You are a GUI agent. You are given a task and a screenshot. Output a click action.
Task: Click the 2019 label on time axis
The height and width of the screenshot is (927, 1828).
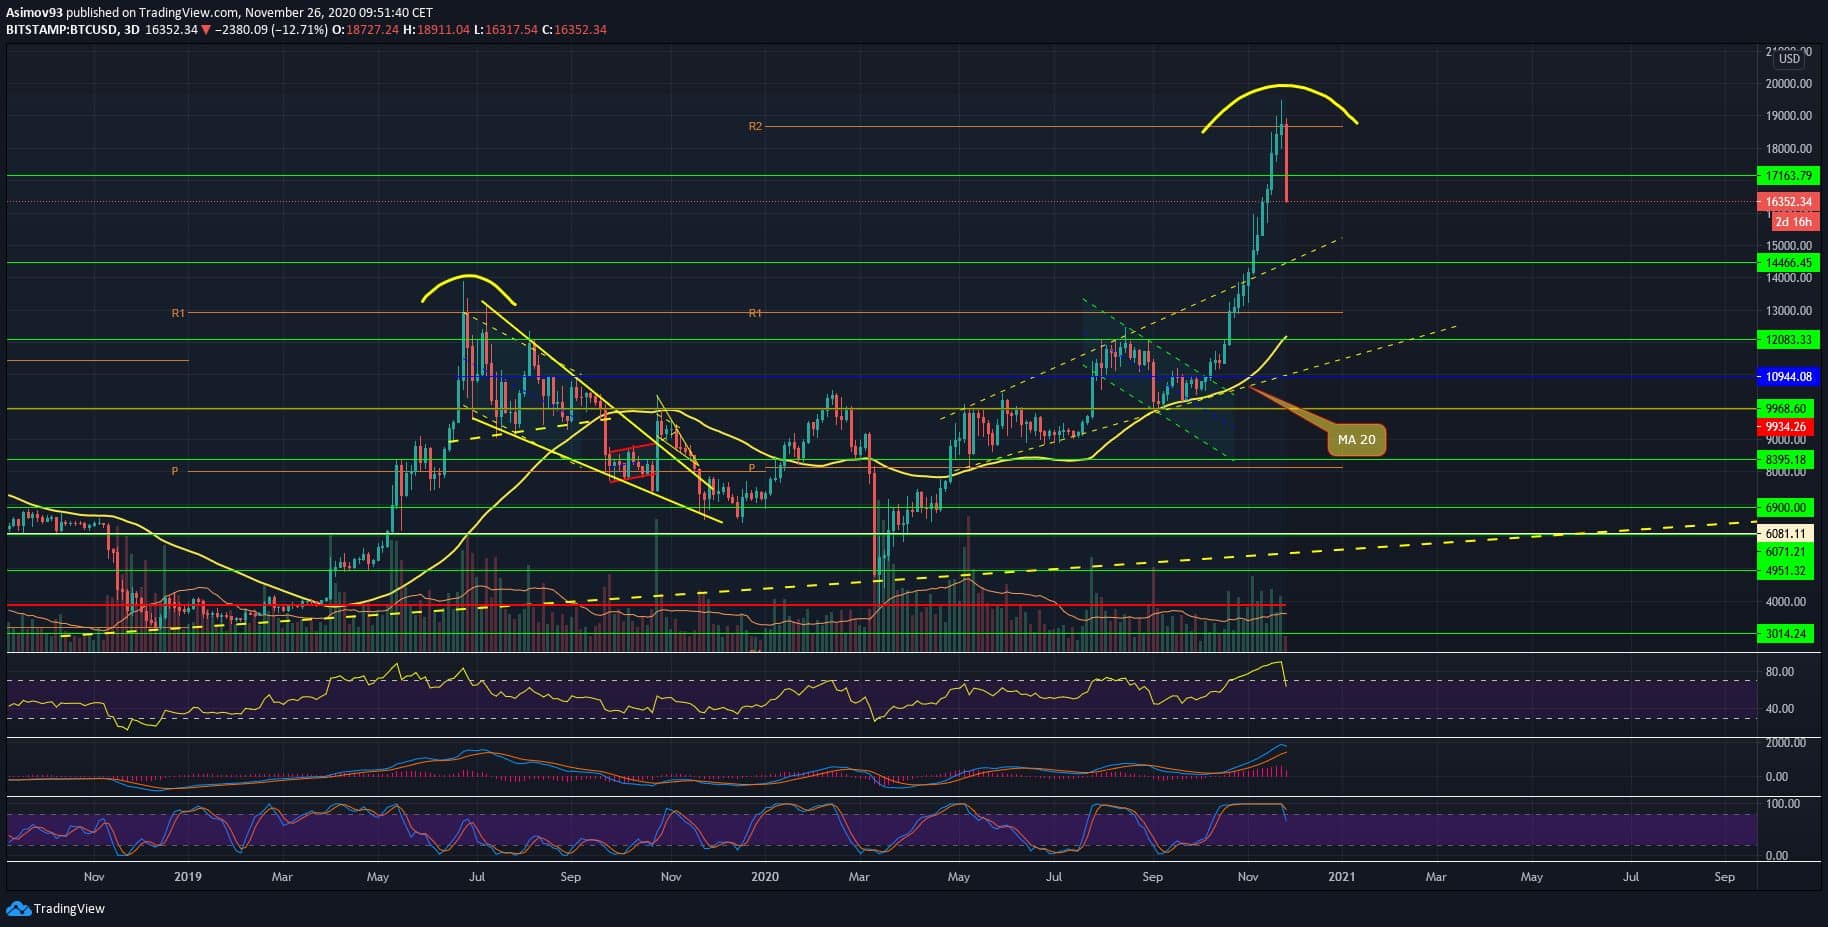tap(187, 877)
